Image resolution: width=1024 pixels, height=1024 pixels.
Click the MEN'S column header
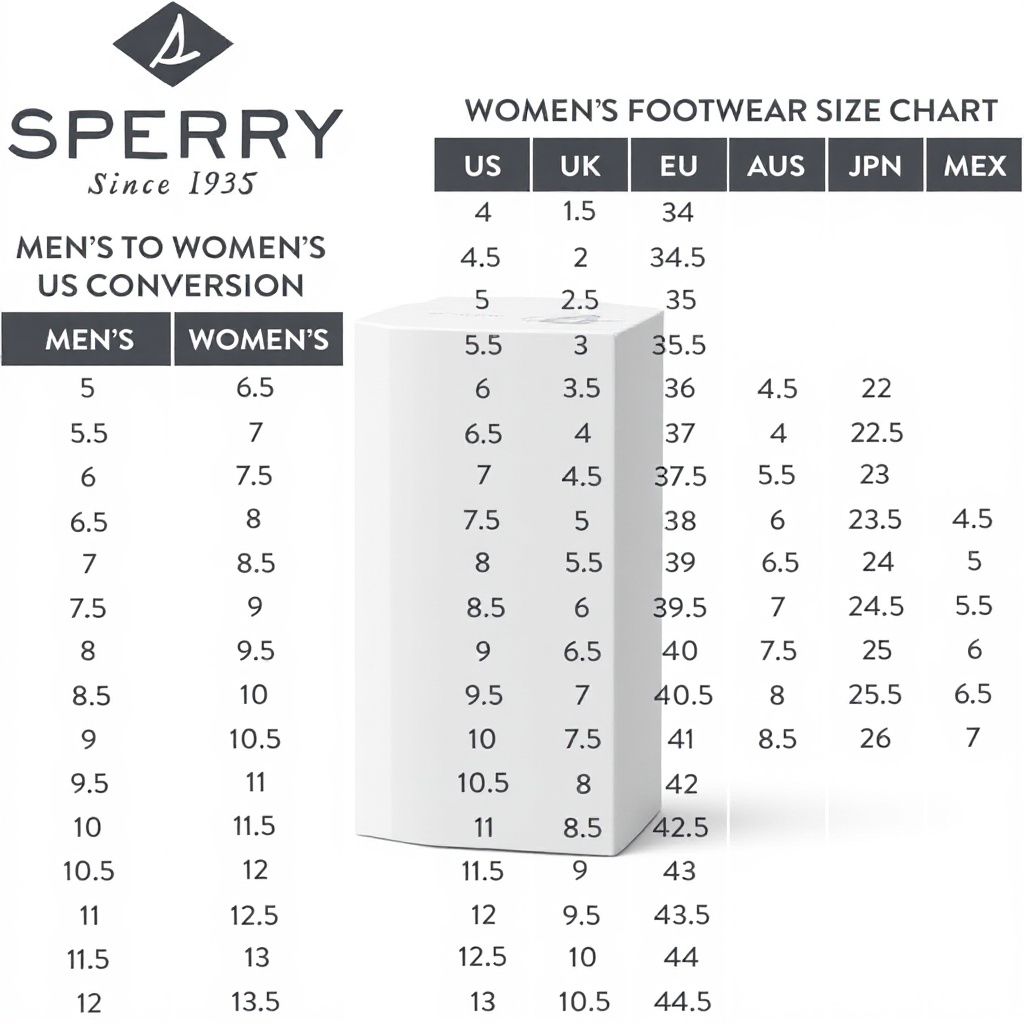[x=89, y=339]
